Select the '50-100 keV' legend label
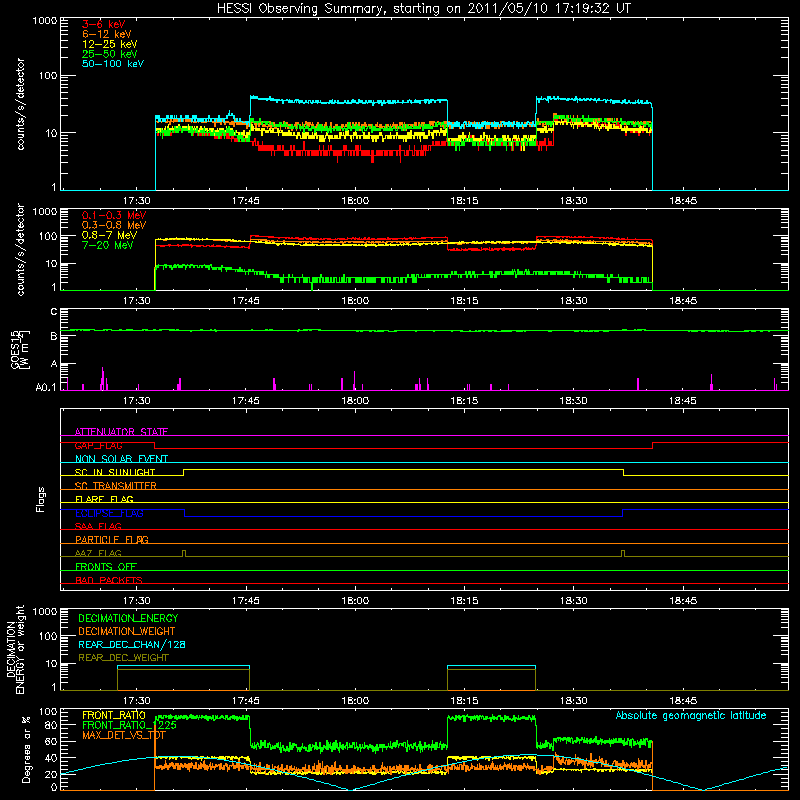The height and width of the screenshot is (800, 800). [x=113, y=64]
